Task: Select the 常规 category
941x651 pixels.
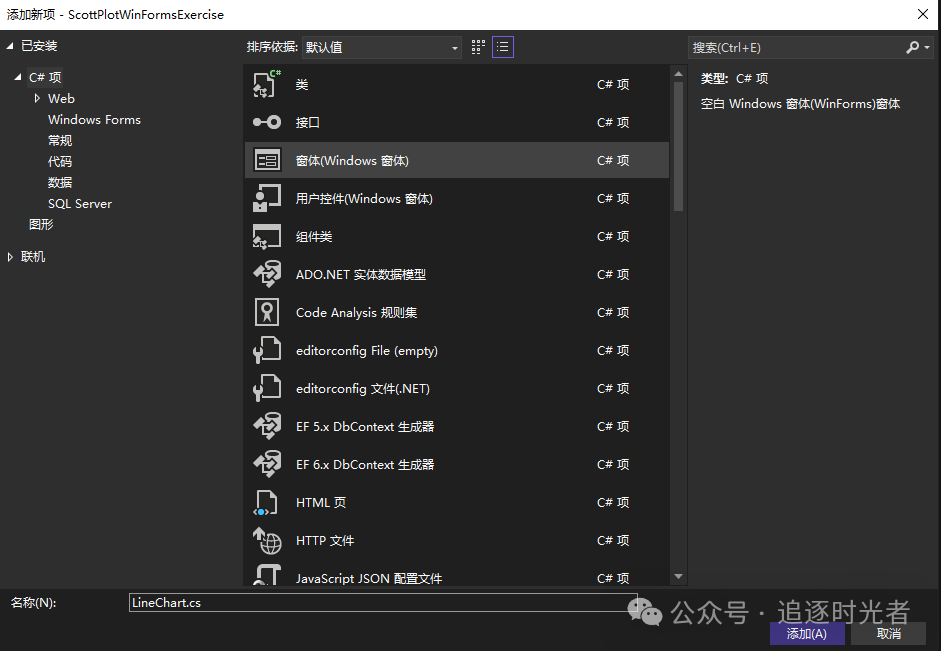Action: click(x=60, y=140)
